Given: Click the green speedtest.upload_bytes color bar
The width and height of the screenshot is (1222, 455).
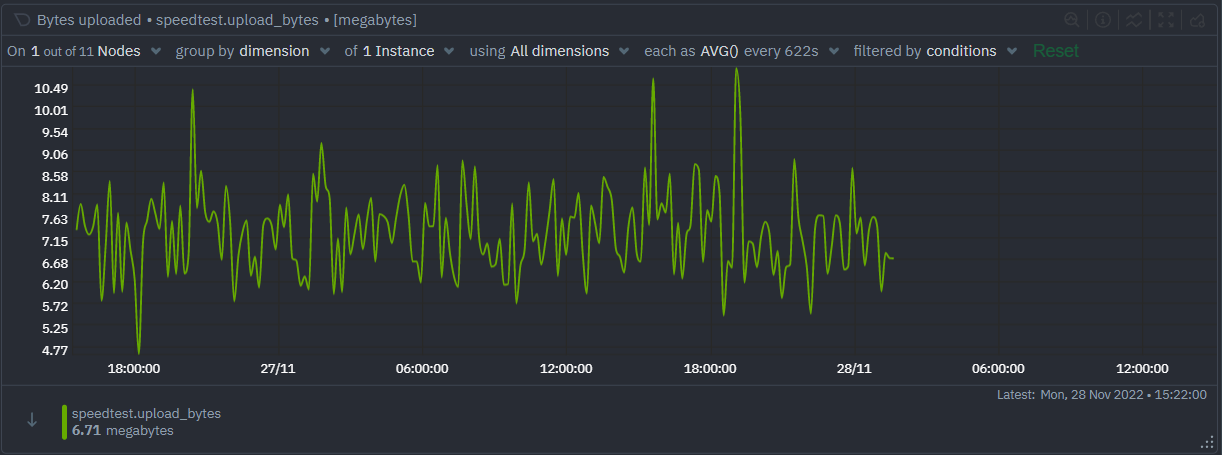Looking at the screenshot, I should pyautogui.click(x=64, y=422).
